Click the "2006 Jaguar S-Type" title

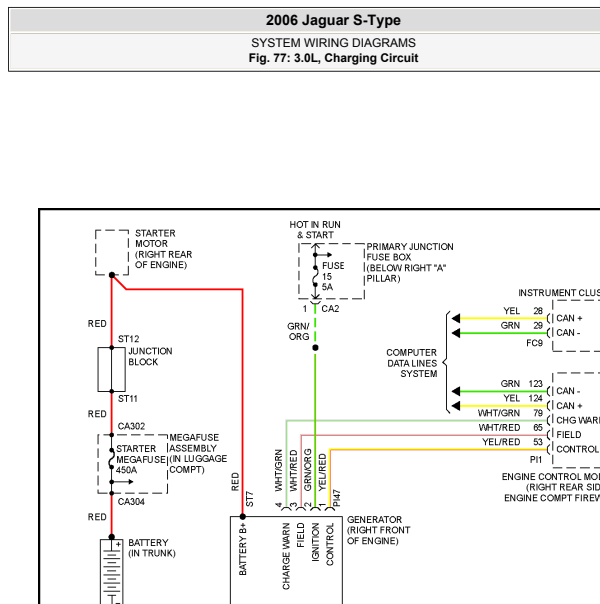point(333,20)
